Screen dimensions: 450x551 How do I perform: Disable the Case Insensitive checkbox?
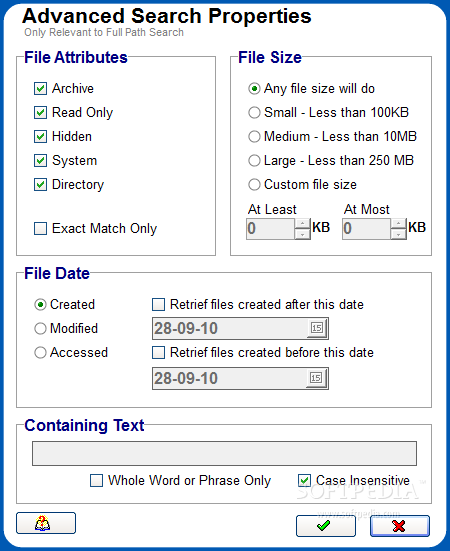(x=304, y=480)
